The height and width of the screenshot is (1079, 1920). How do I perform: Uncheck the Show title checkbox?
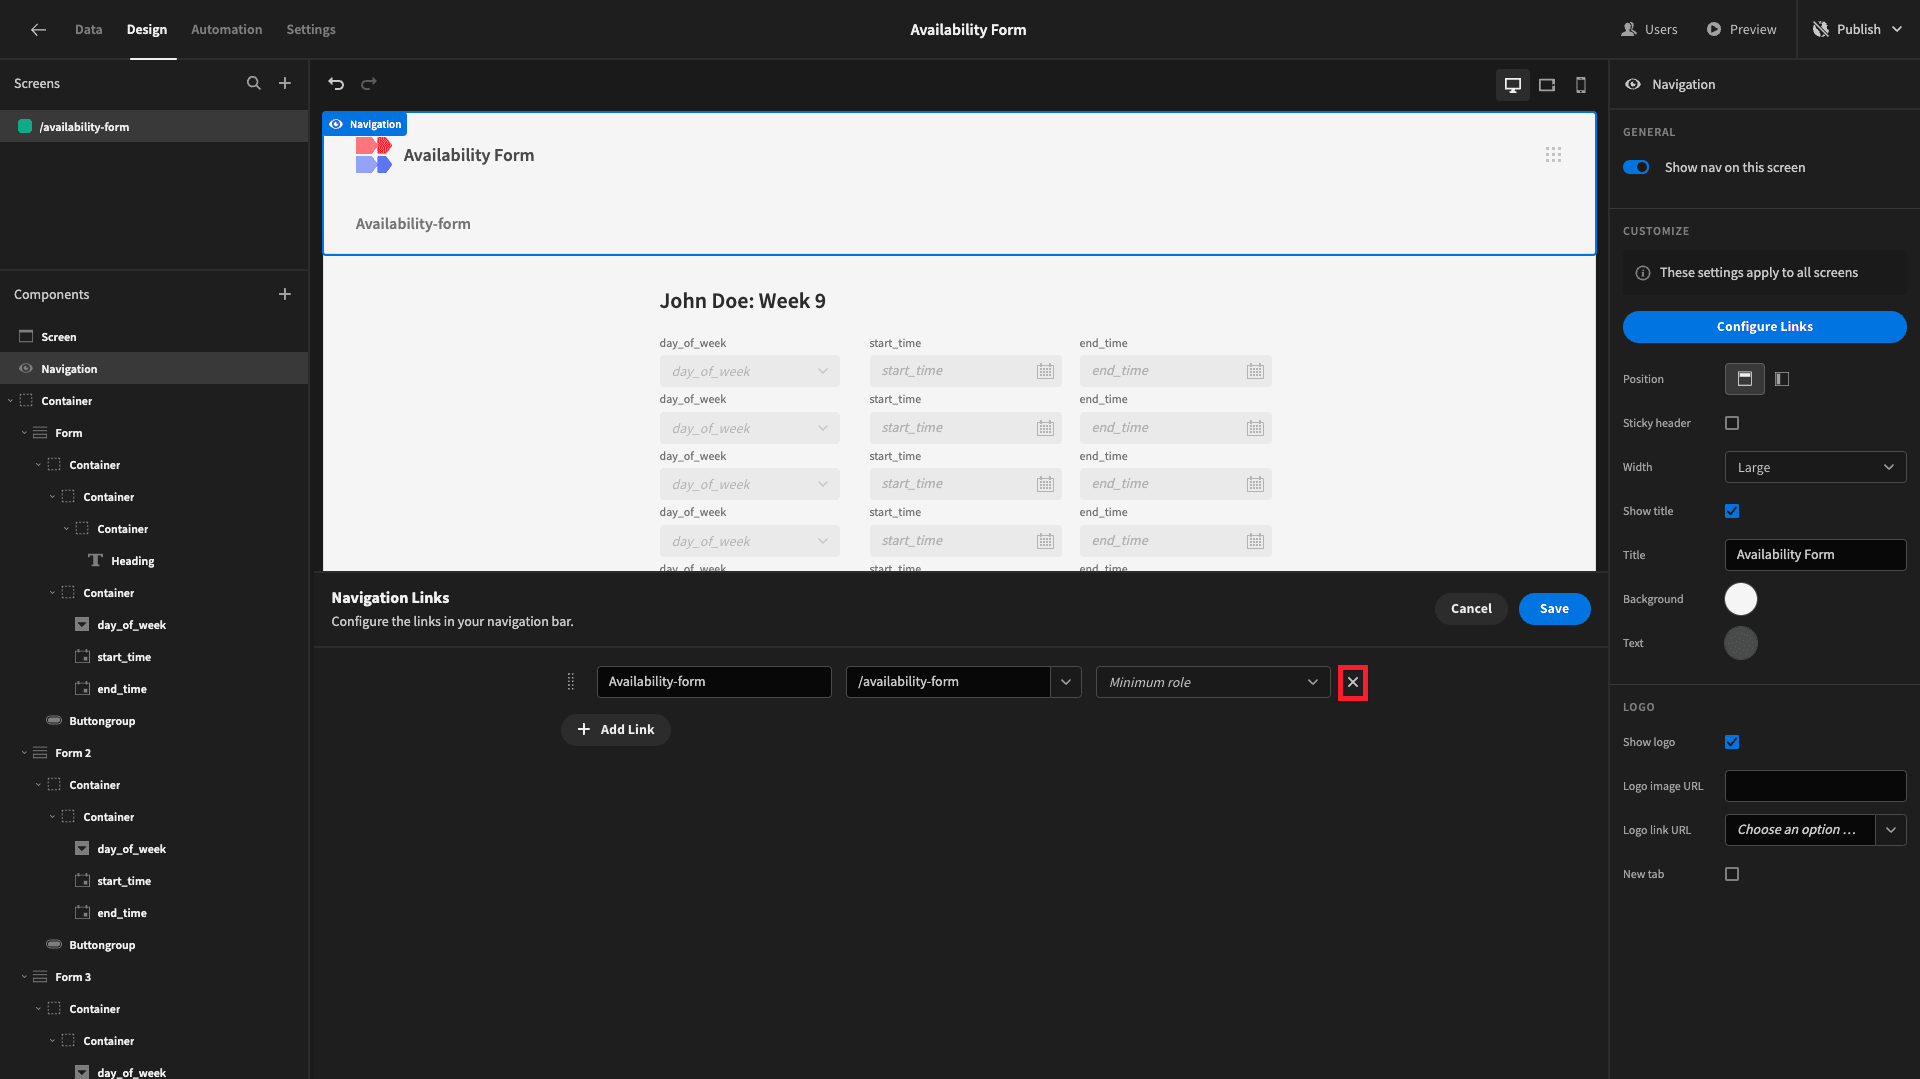(1732, 511)
